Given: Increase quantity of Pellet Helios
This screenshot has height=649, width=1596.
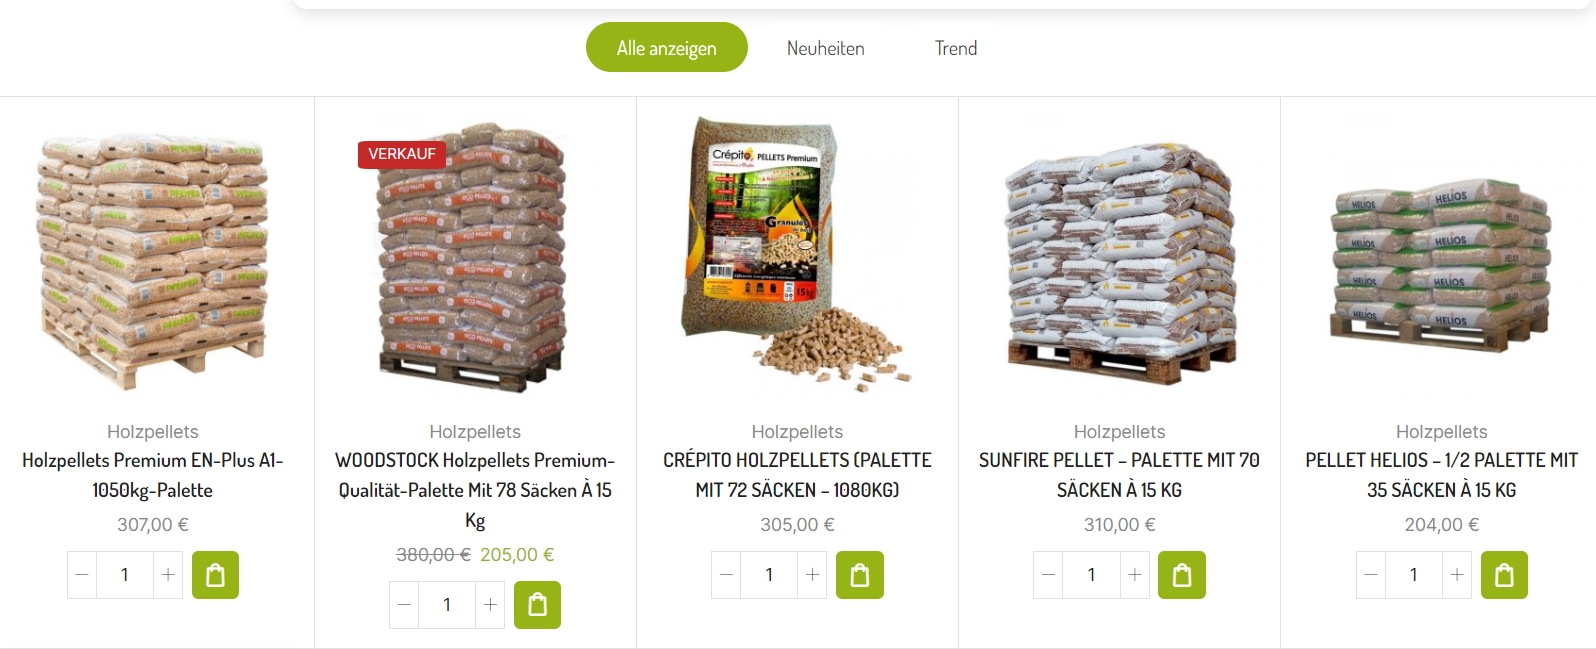Looking at the screenshot, I should click(1457, 575).
